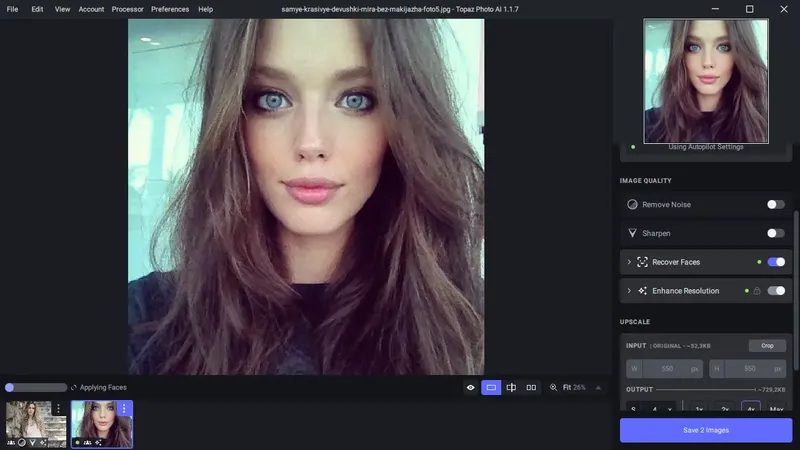Toggle the Remove Noise switch
The width and height of the screenshot is (800, 450).
pos(776,205)
